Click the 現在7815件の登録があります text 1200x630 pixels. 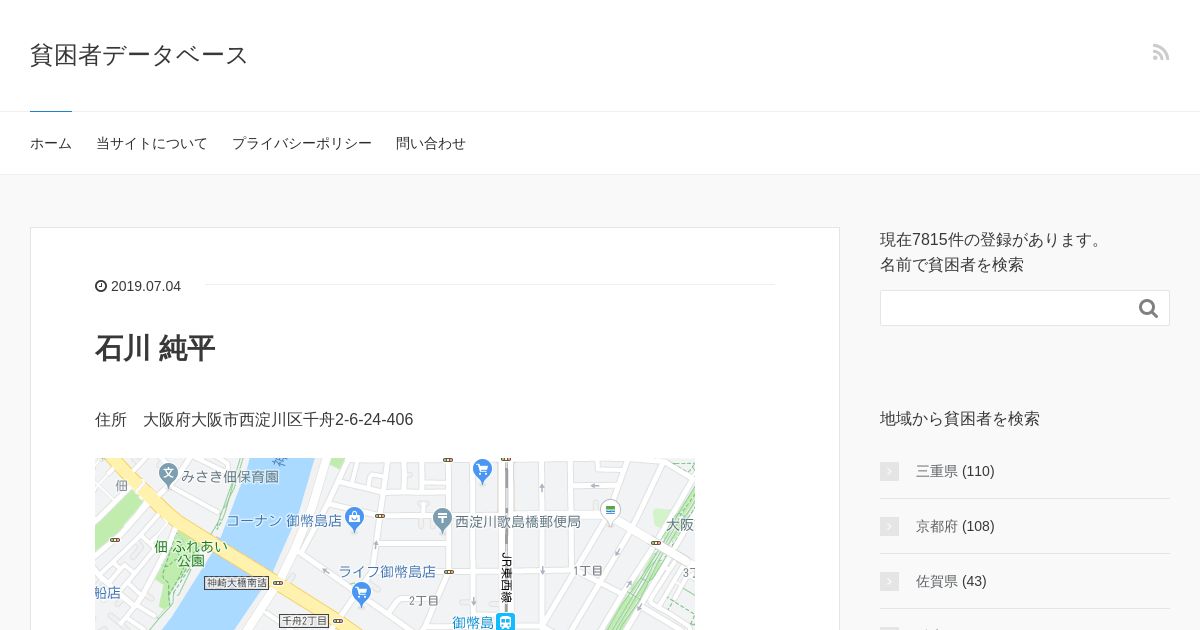993,240
